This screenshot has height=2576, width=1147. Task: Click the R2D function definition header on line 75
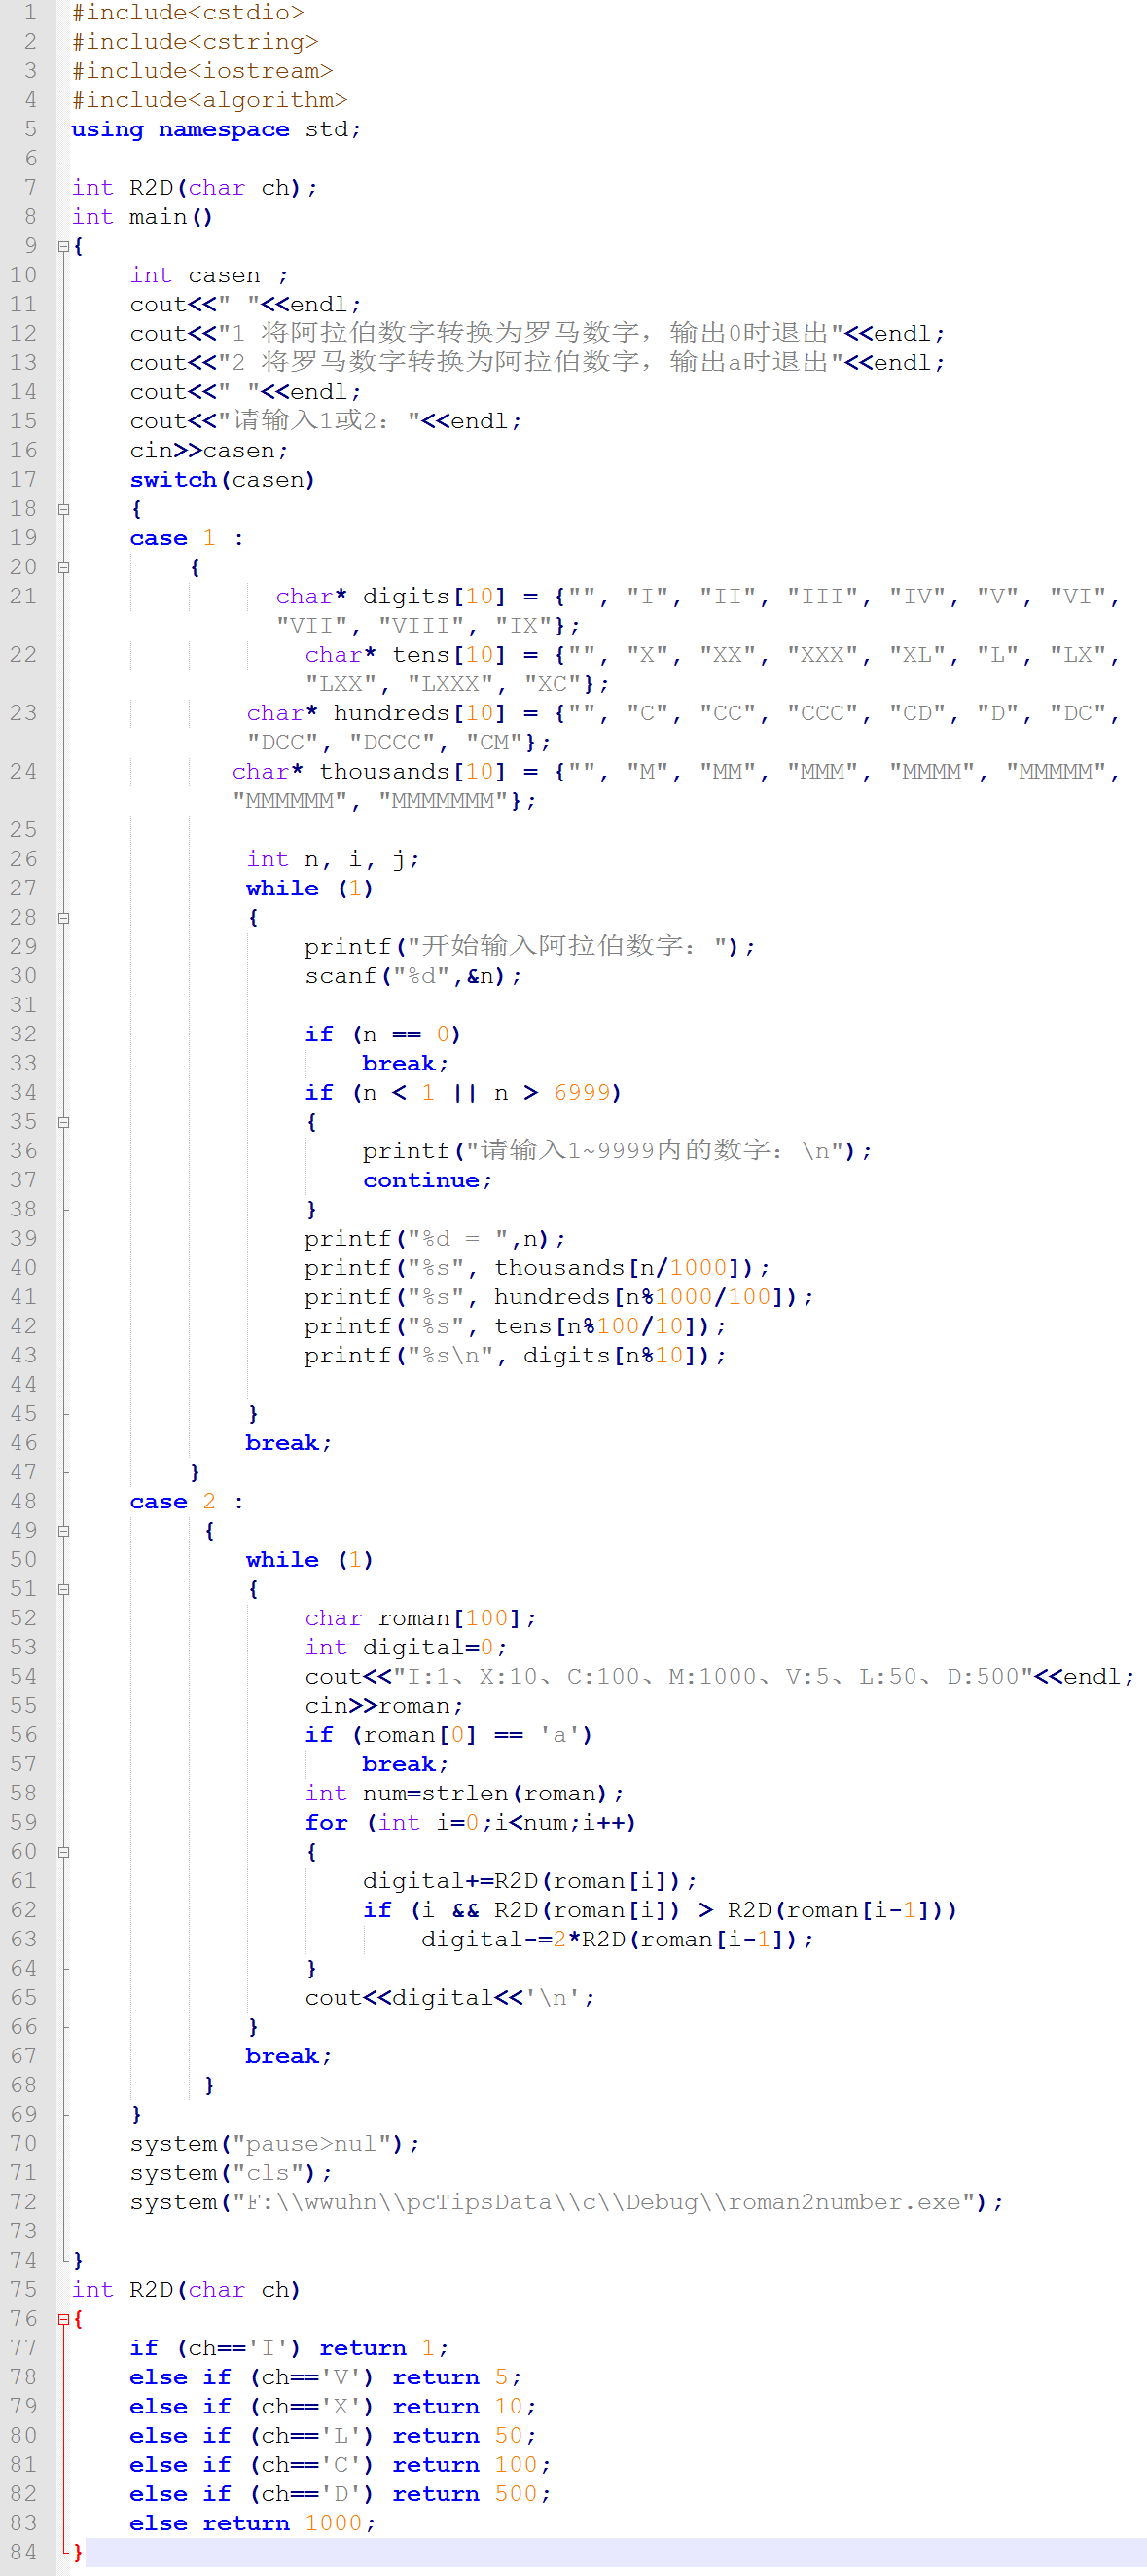pyautogui.click(x=186, y=2290)
